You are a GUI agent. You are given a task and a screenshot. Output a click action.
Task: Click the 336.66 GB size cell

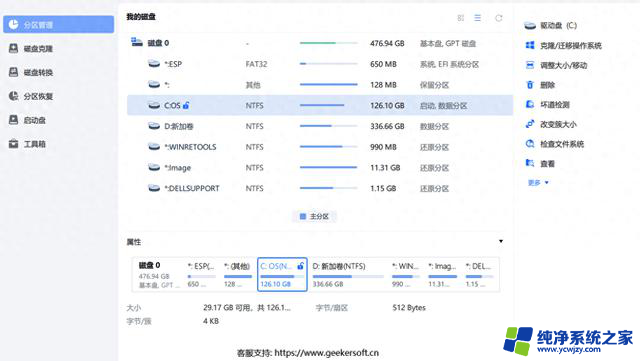coord(387,126)
